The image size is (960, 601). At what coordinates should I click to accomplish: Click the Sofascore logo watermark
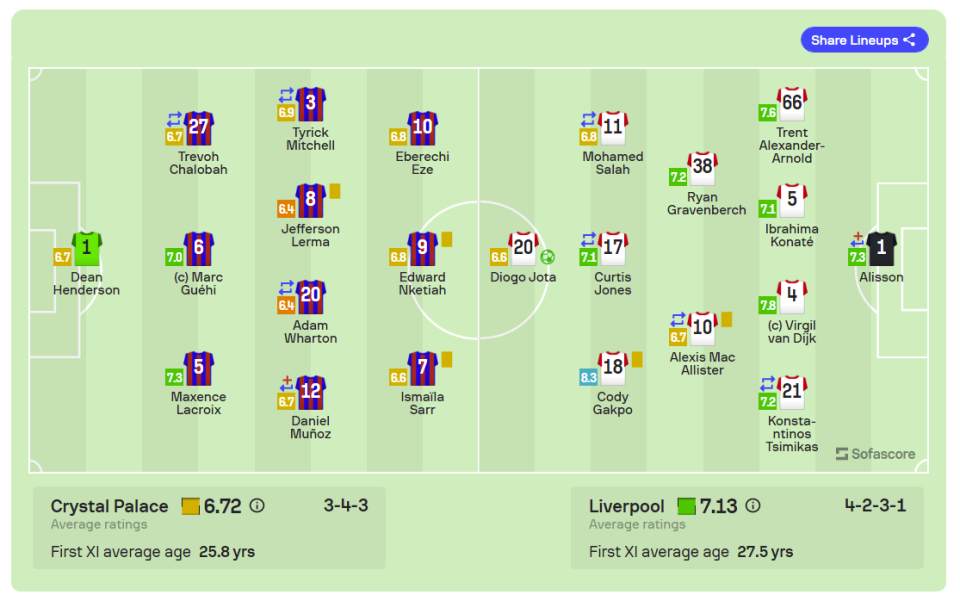tap(875, 454)
